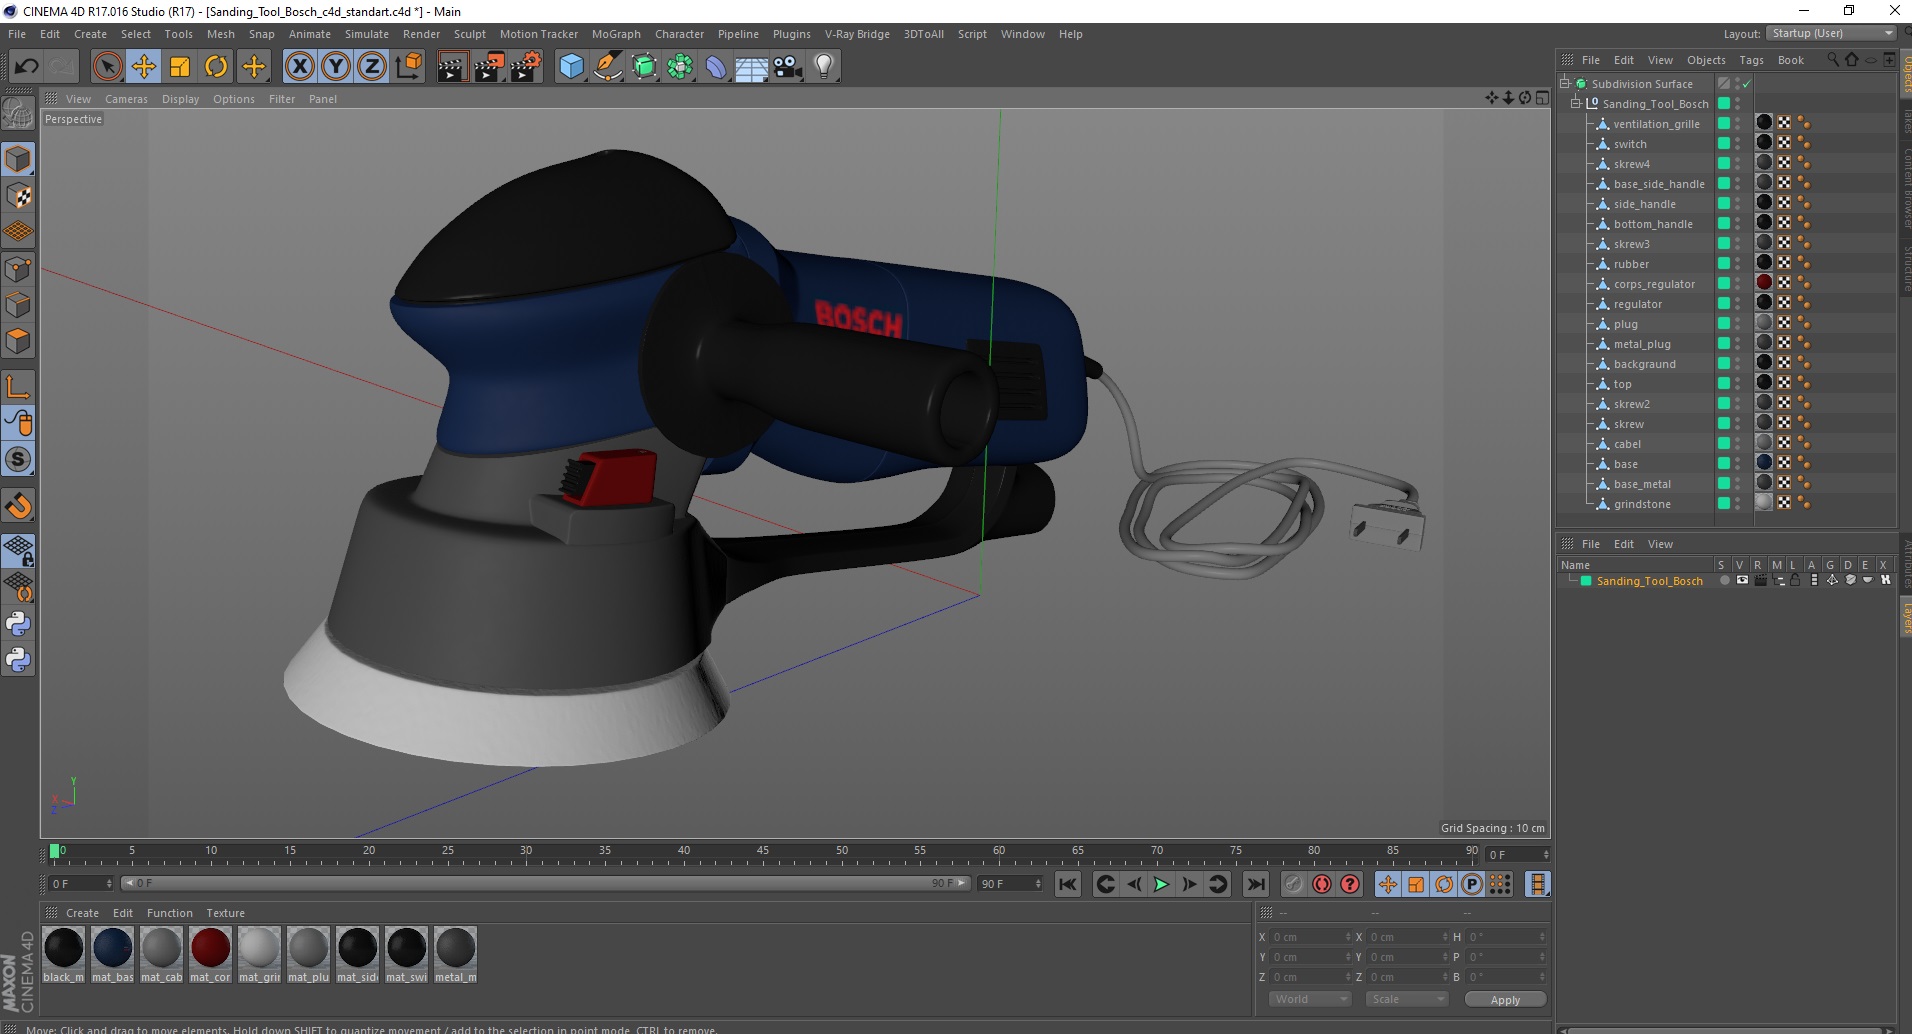
Task: Open viewport Display menu
Action: click(180, 99)
